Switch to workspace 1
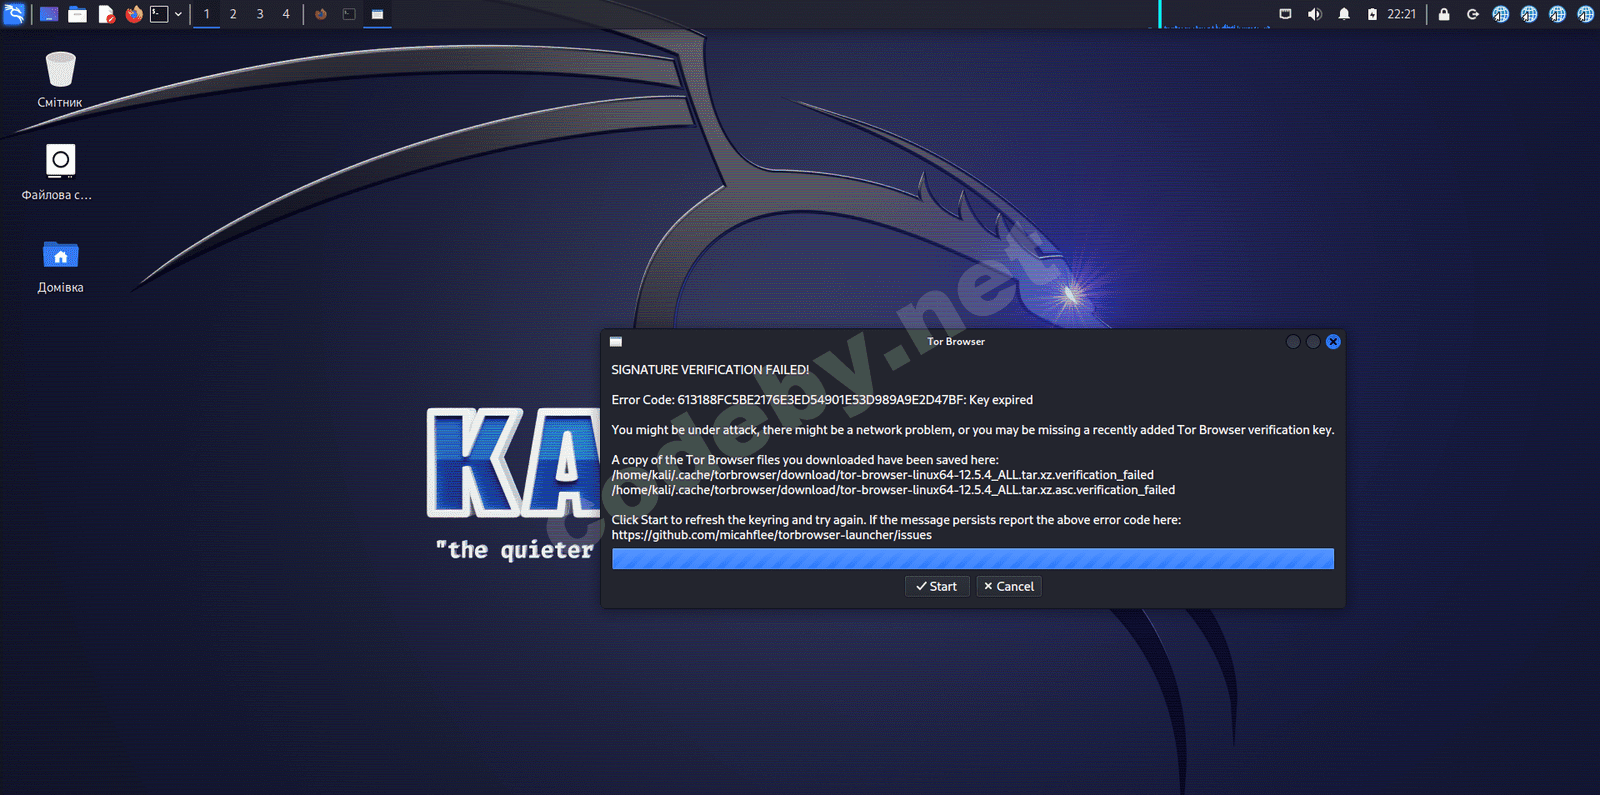This screenshot has height=795, width=1600. (x=207, y=14)
